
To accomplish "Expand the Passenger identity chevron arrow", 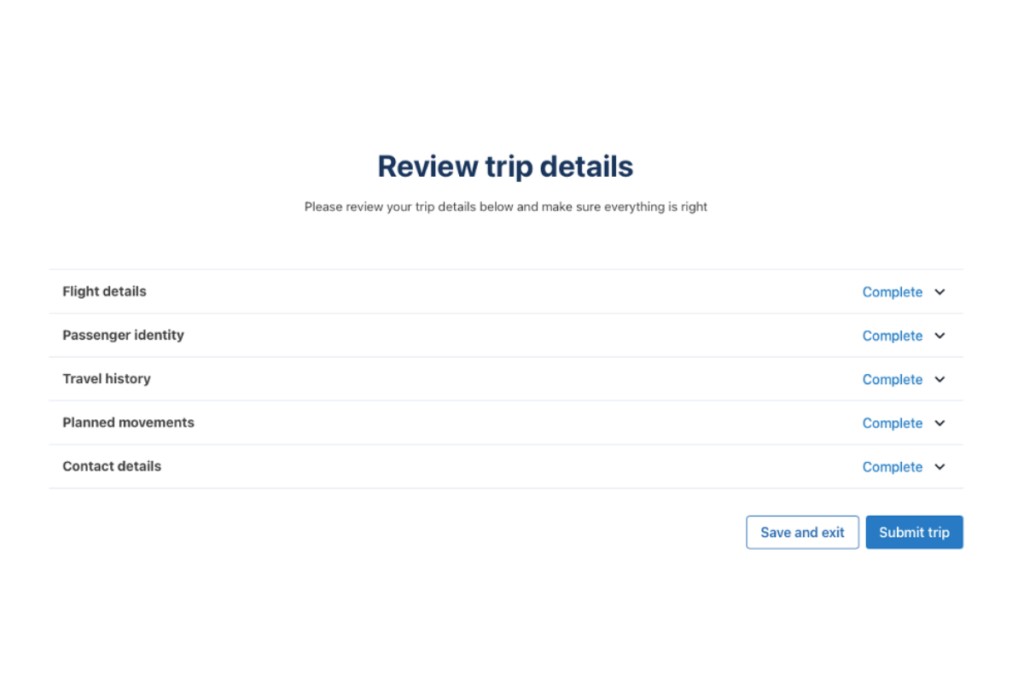I will click(x=939, y=336).
